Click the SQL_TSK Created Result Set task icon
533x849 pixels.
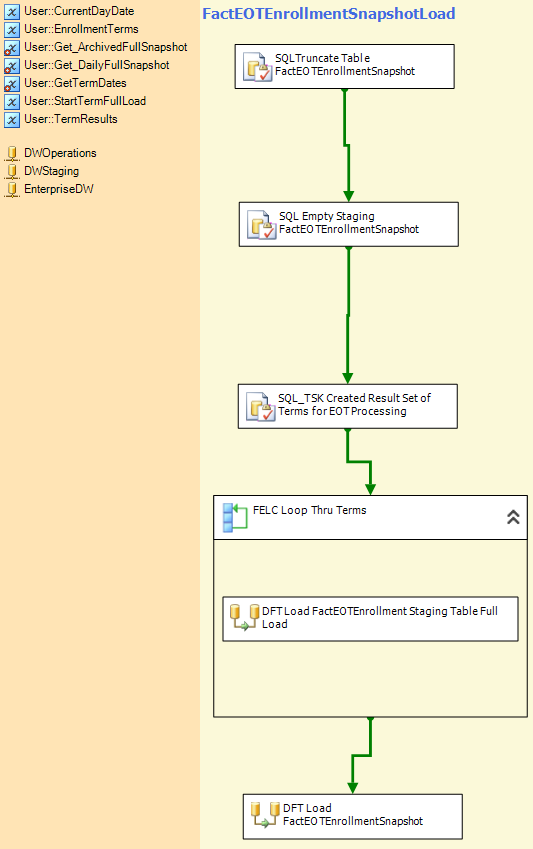(x=261, y=407)
